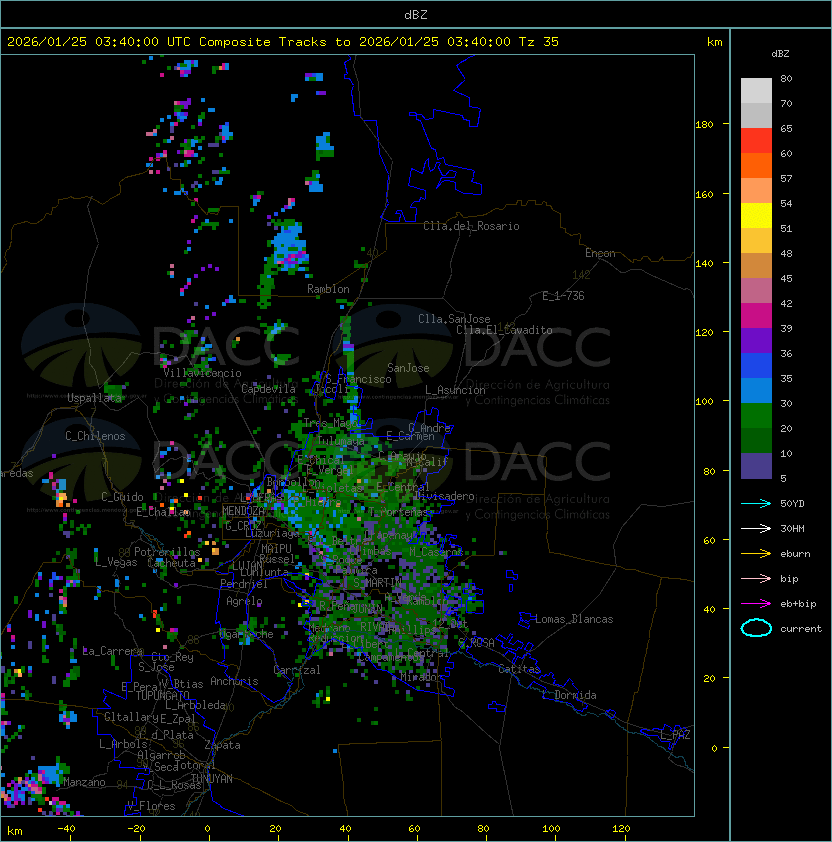
Task: Click the '30HM' legend label
Action: coord(792,528)
